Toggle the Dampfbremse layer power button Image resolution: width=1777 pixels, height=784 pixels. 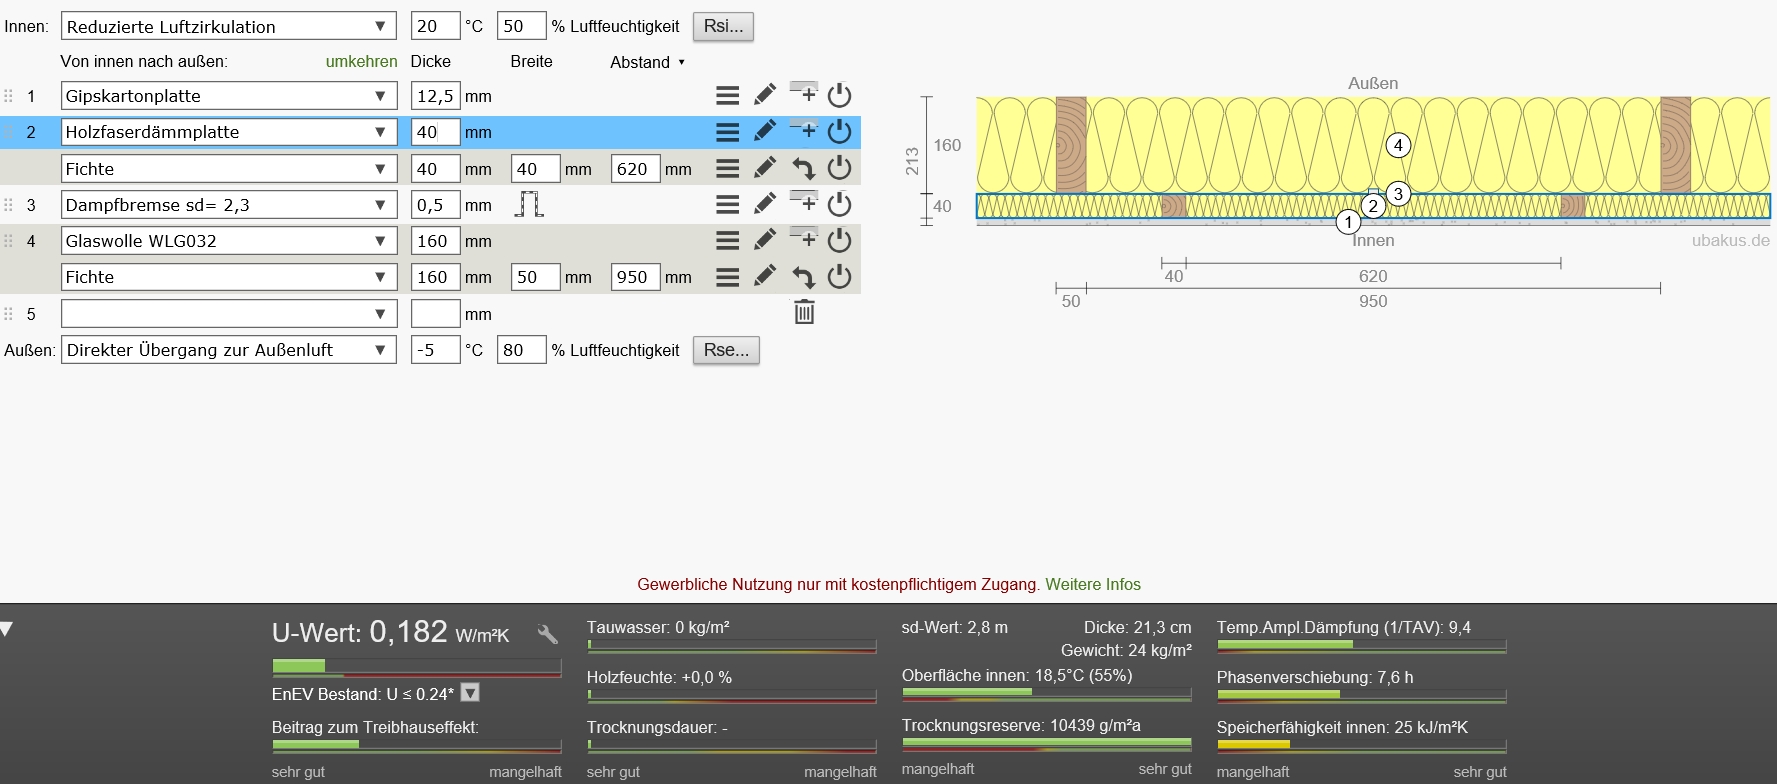pos(840,205)
